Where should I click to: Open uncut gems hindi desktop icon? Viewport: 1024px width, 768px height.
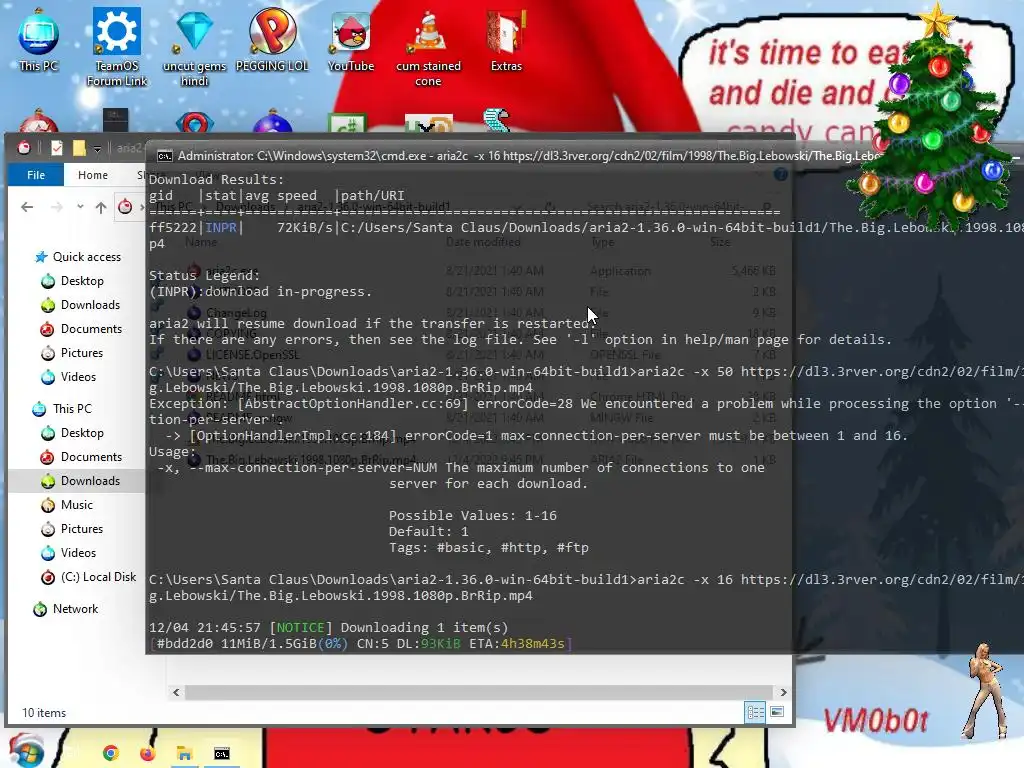(194, 47)
